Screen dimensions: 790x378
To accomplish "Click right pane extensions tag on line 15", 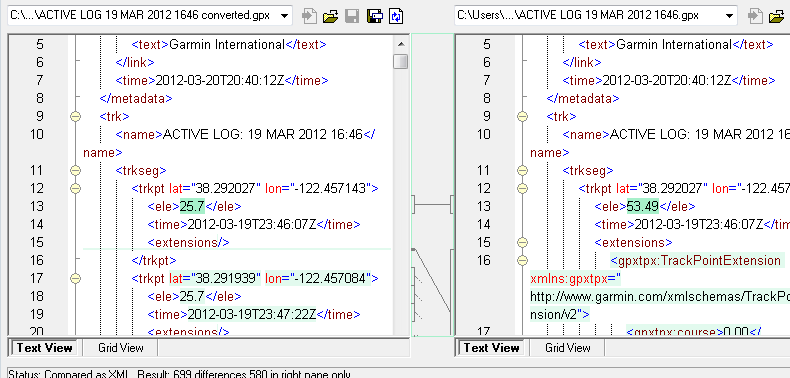I will click(x=633, y=242).
